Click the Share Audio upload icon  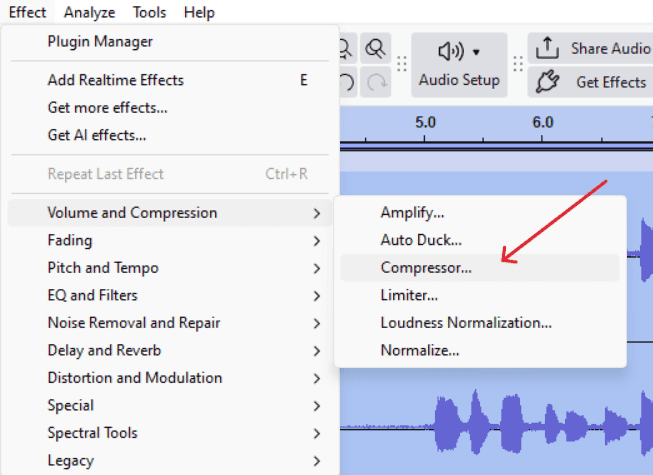point(547,48)
